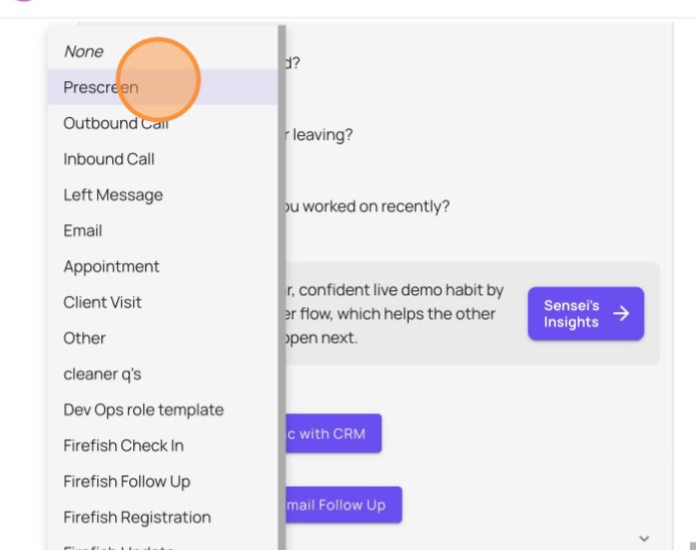The height and width of the screenshot is (550, 696).
Task: Select Other from the list
Action: coord(163,338)
